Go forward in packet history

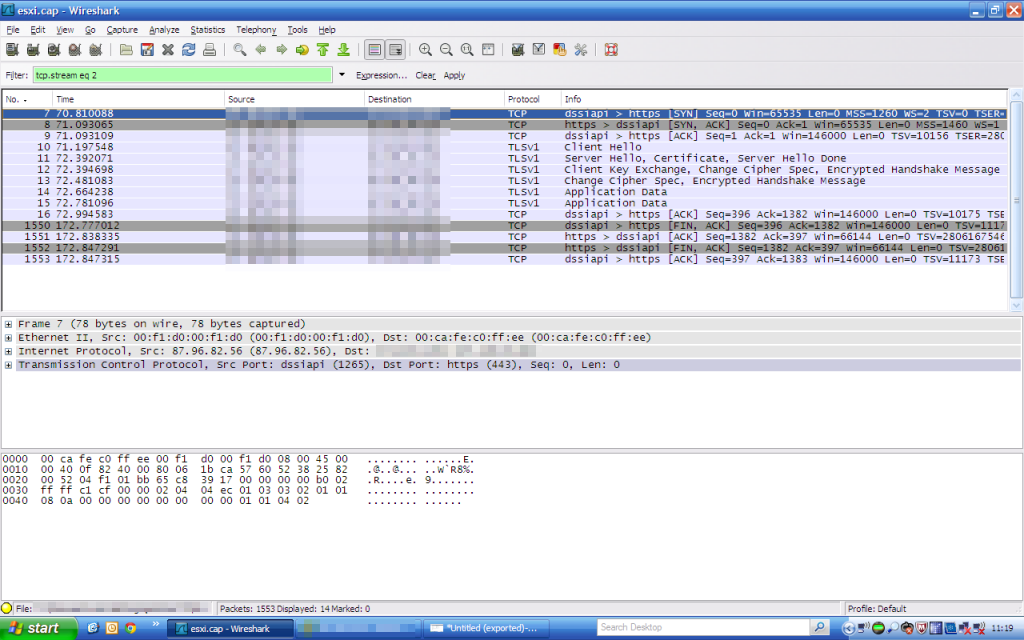[281, 50]
